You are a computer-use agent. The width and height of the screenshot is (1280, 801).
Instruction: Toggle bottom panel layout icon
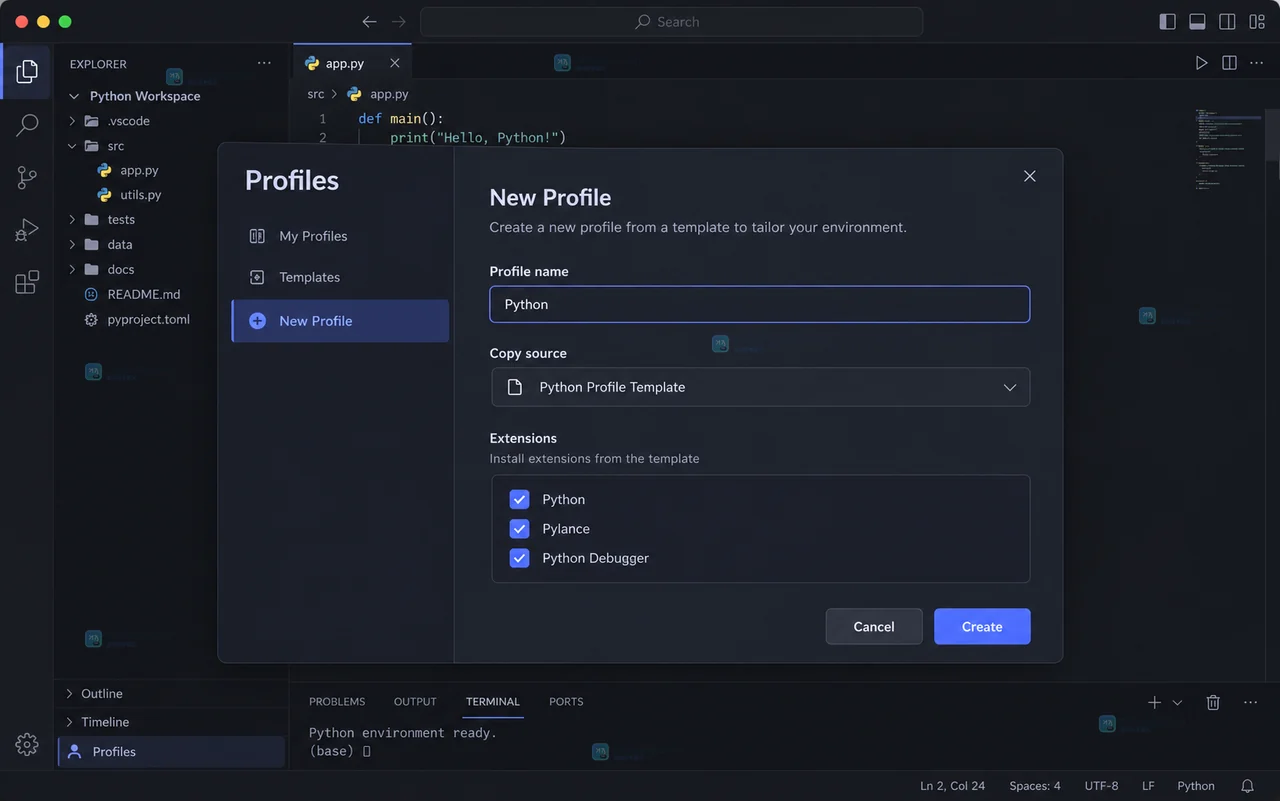coord(1197,22)
